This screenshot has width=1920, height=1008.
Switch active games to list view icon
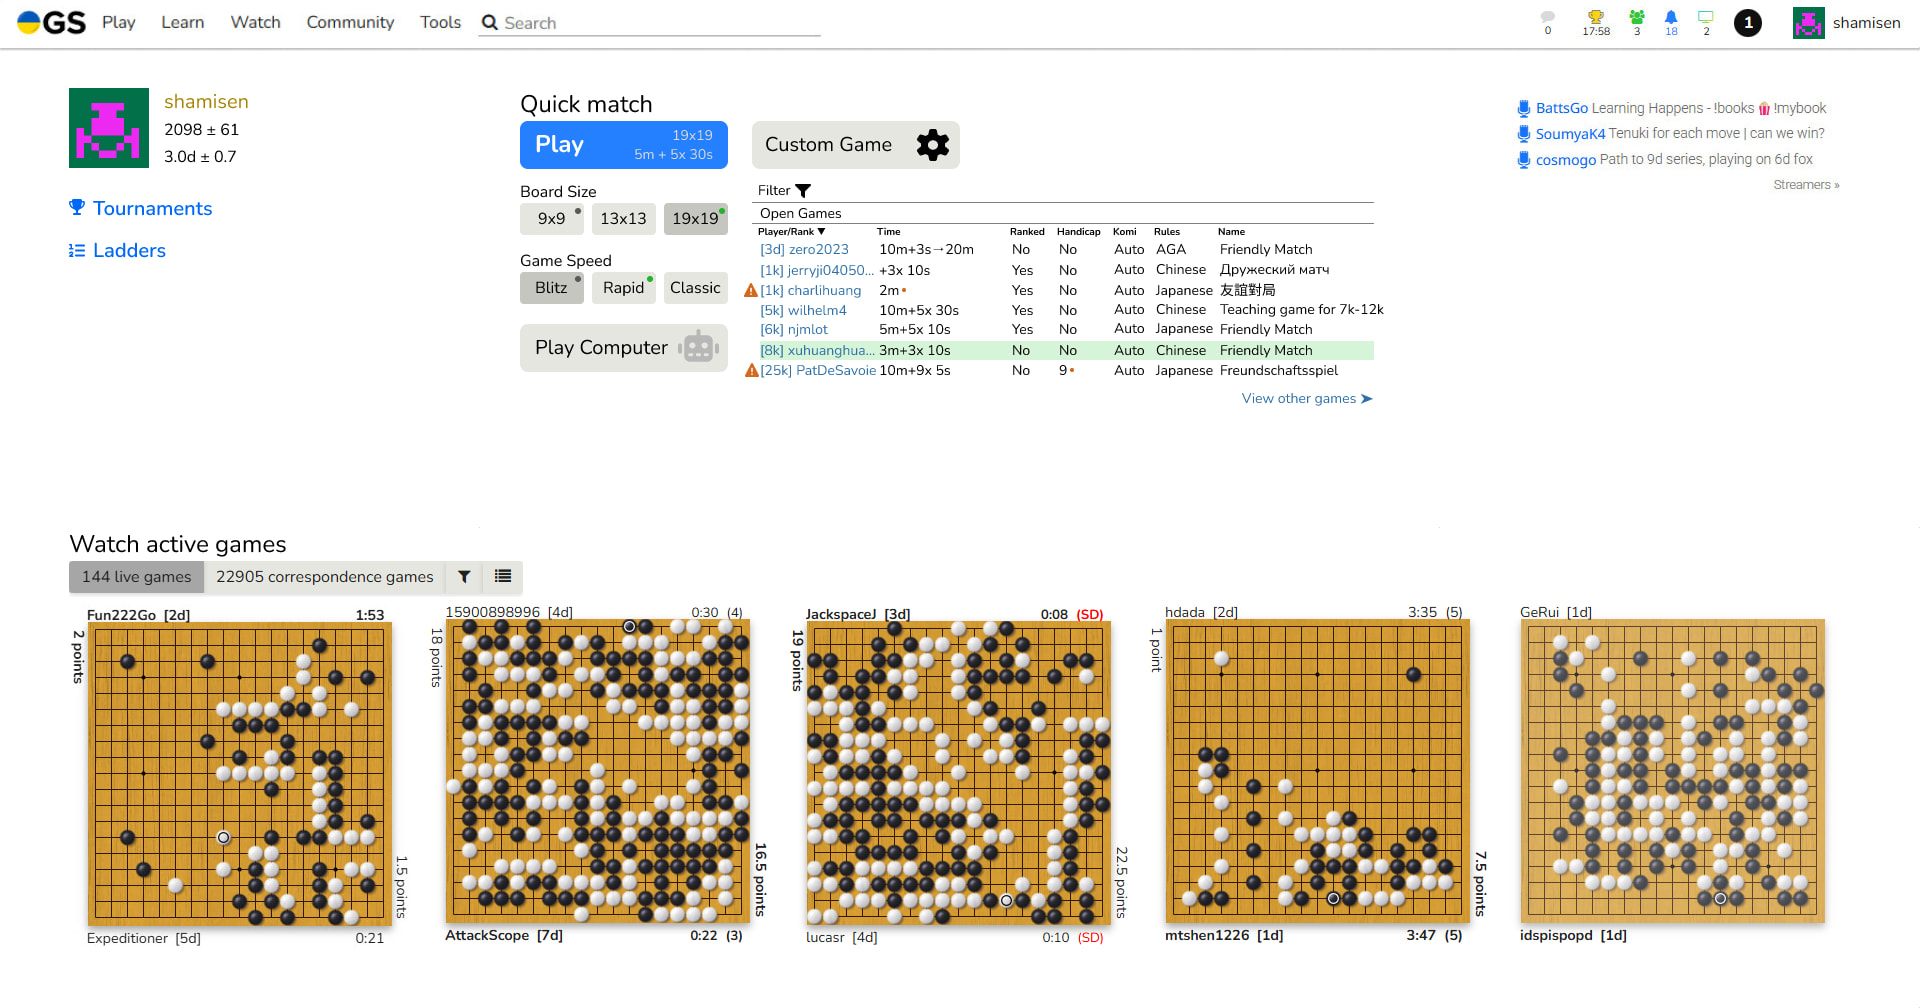503,577
